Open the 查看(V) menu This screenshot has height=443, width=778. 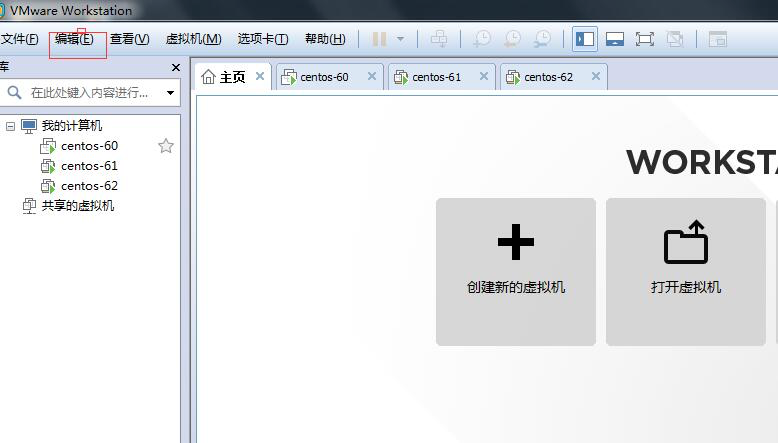coord(130,39)
